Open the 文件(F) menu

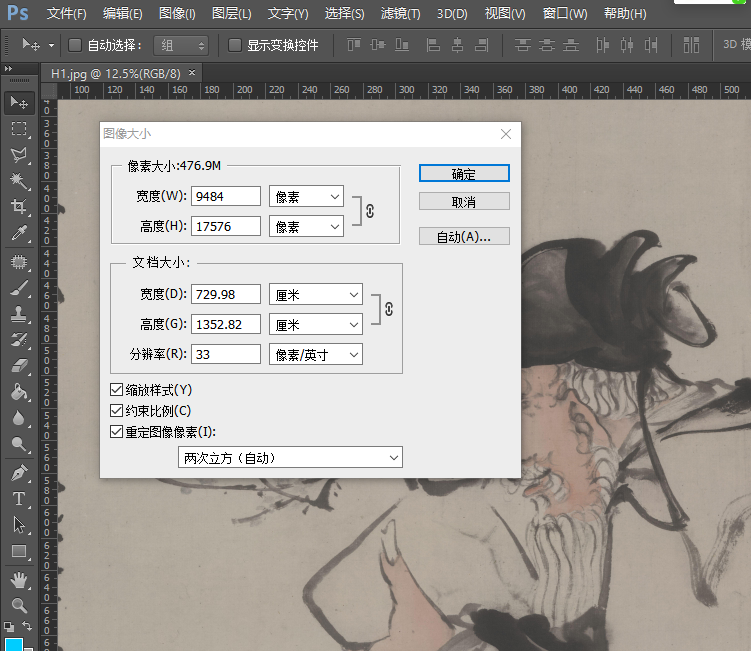click(x=67, y=13)
